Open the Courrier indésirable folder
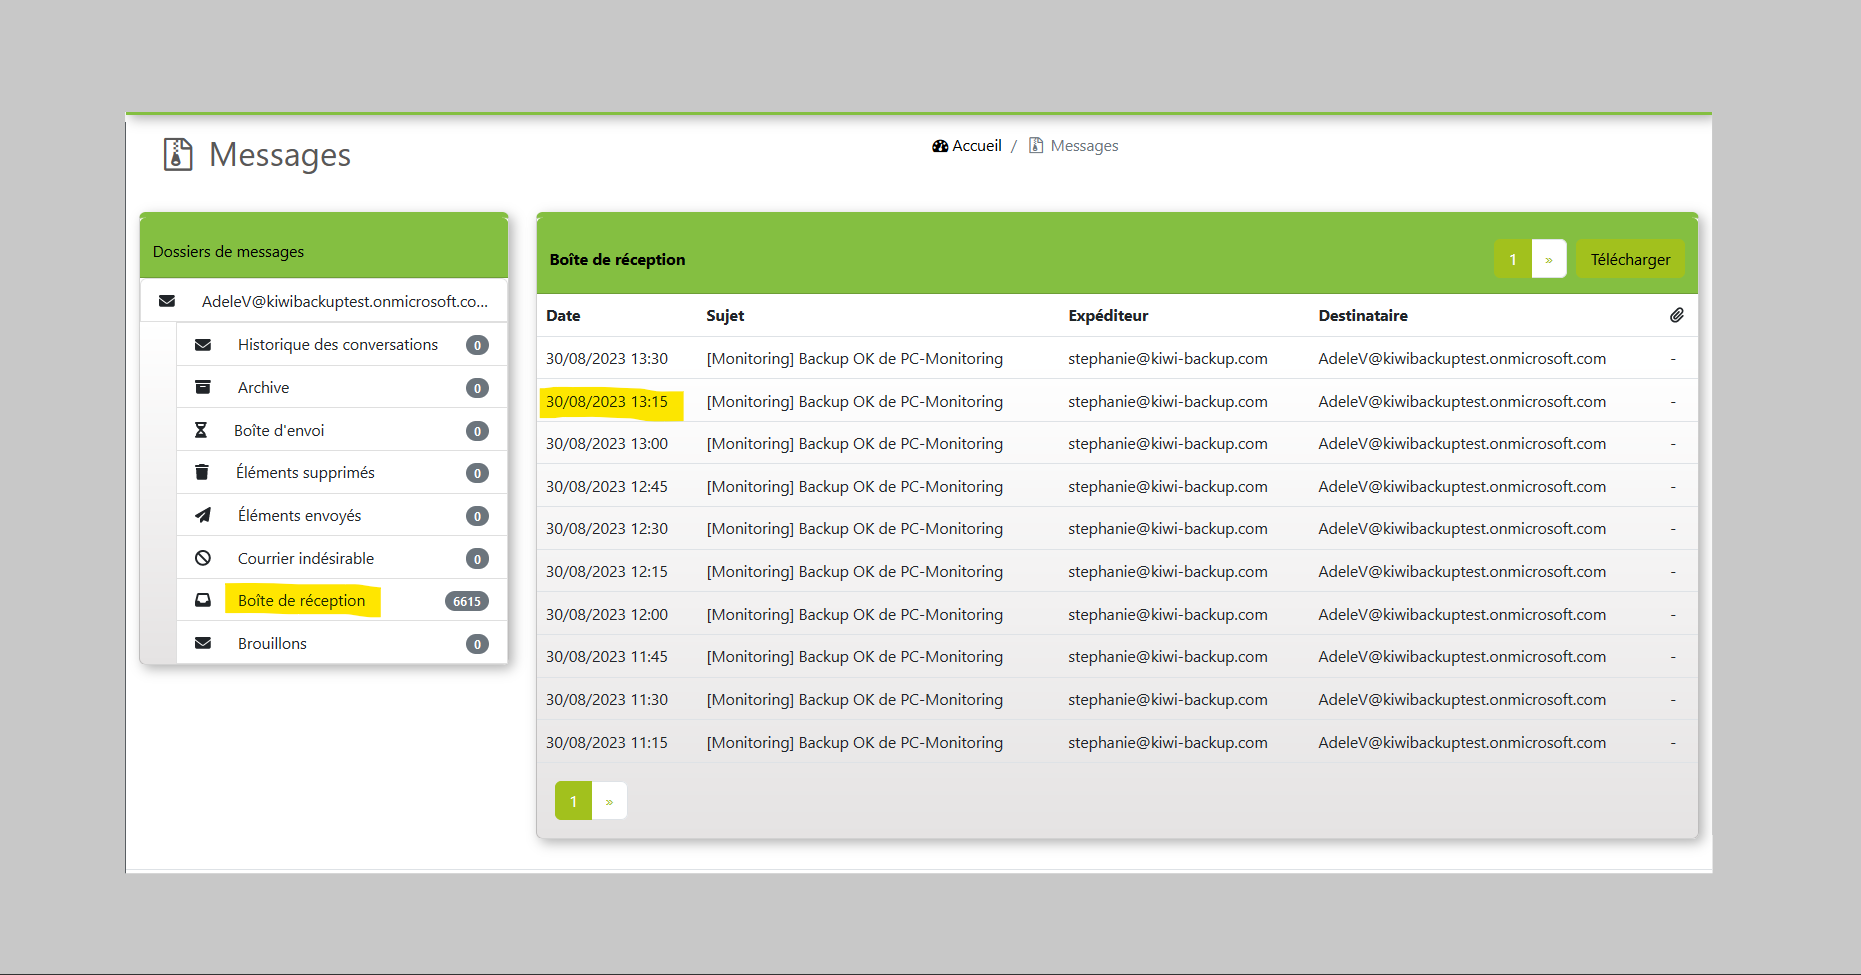The height and width of the screenshot is (975, 1861). (342, 558)
